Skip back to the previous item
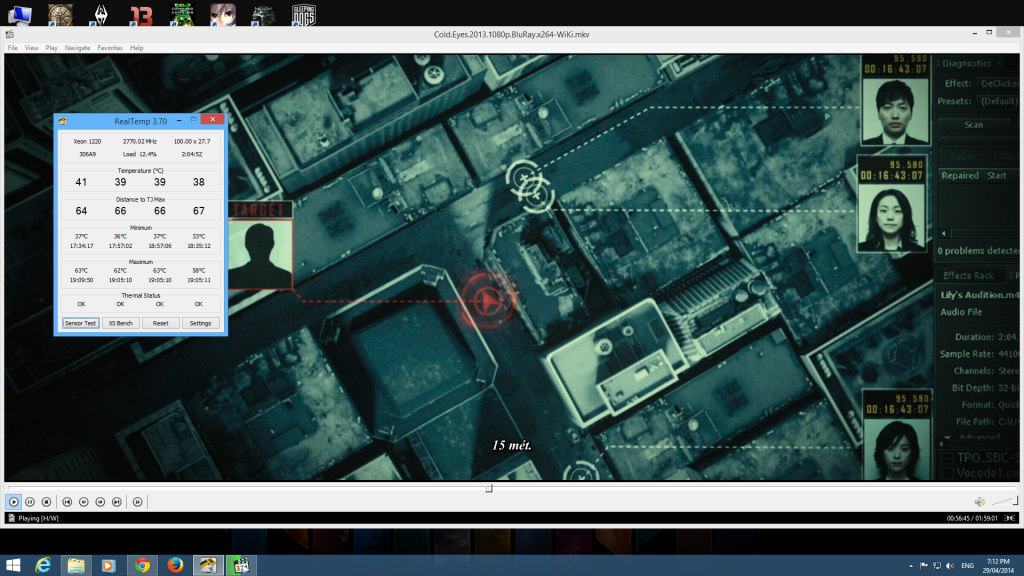Screen dimensions: 1024x576 click(x=67, y=502)
